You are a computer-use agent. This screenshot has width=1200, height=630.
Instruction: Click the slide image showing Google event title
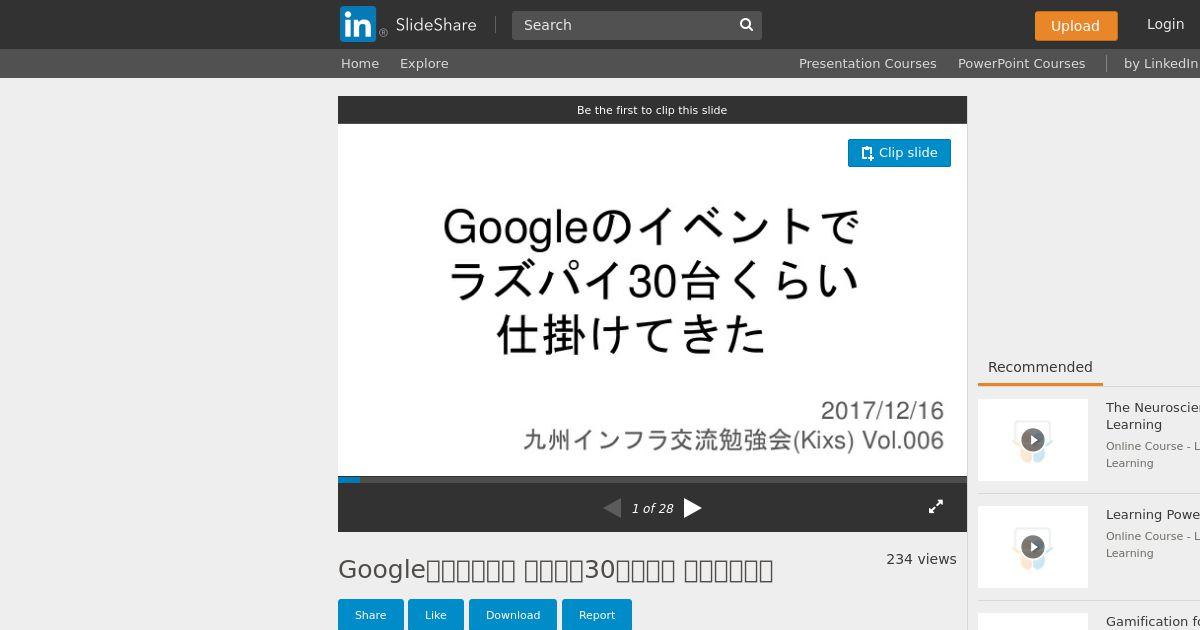pyautogui.click(x=652, y=300)
